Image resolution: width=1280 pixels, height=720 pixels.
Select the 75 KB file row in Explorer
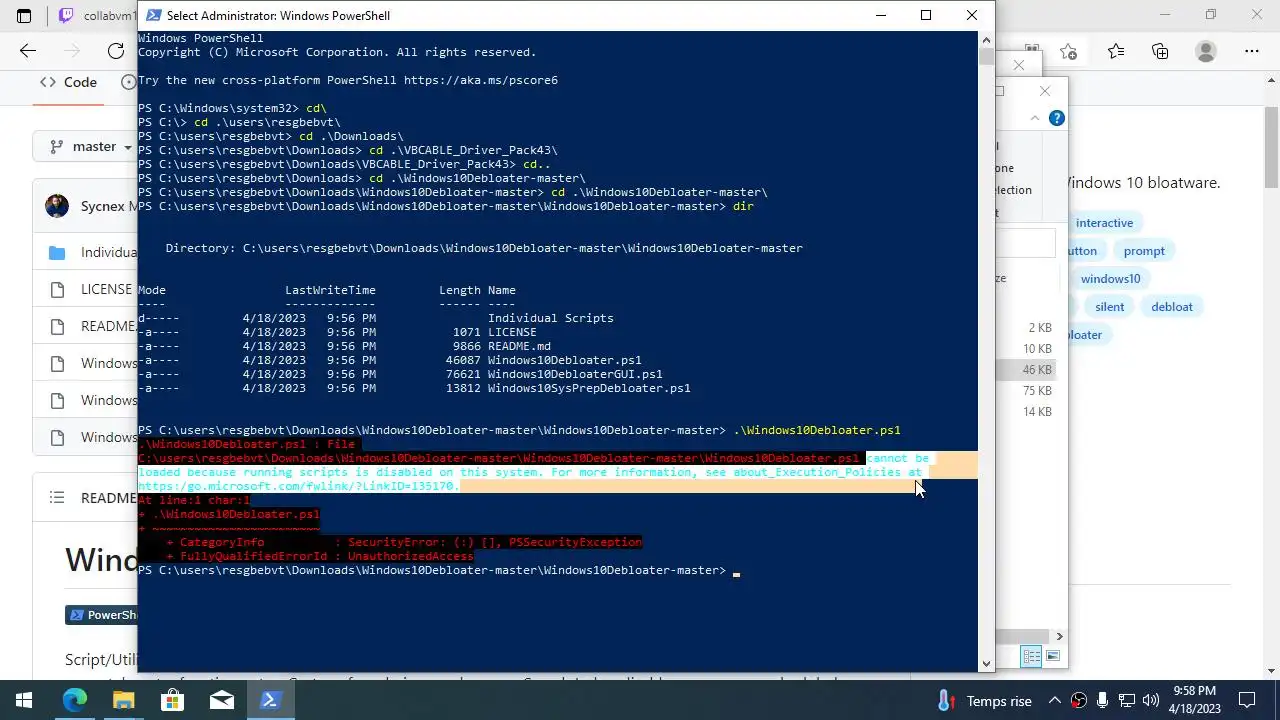(1025, 391)
